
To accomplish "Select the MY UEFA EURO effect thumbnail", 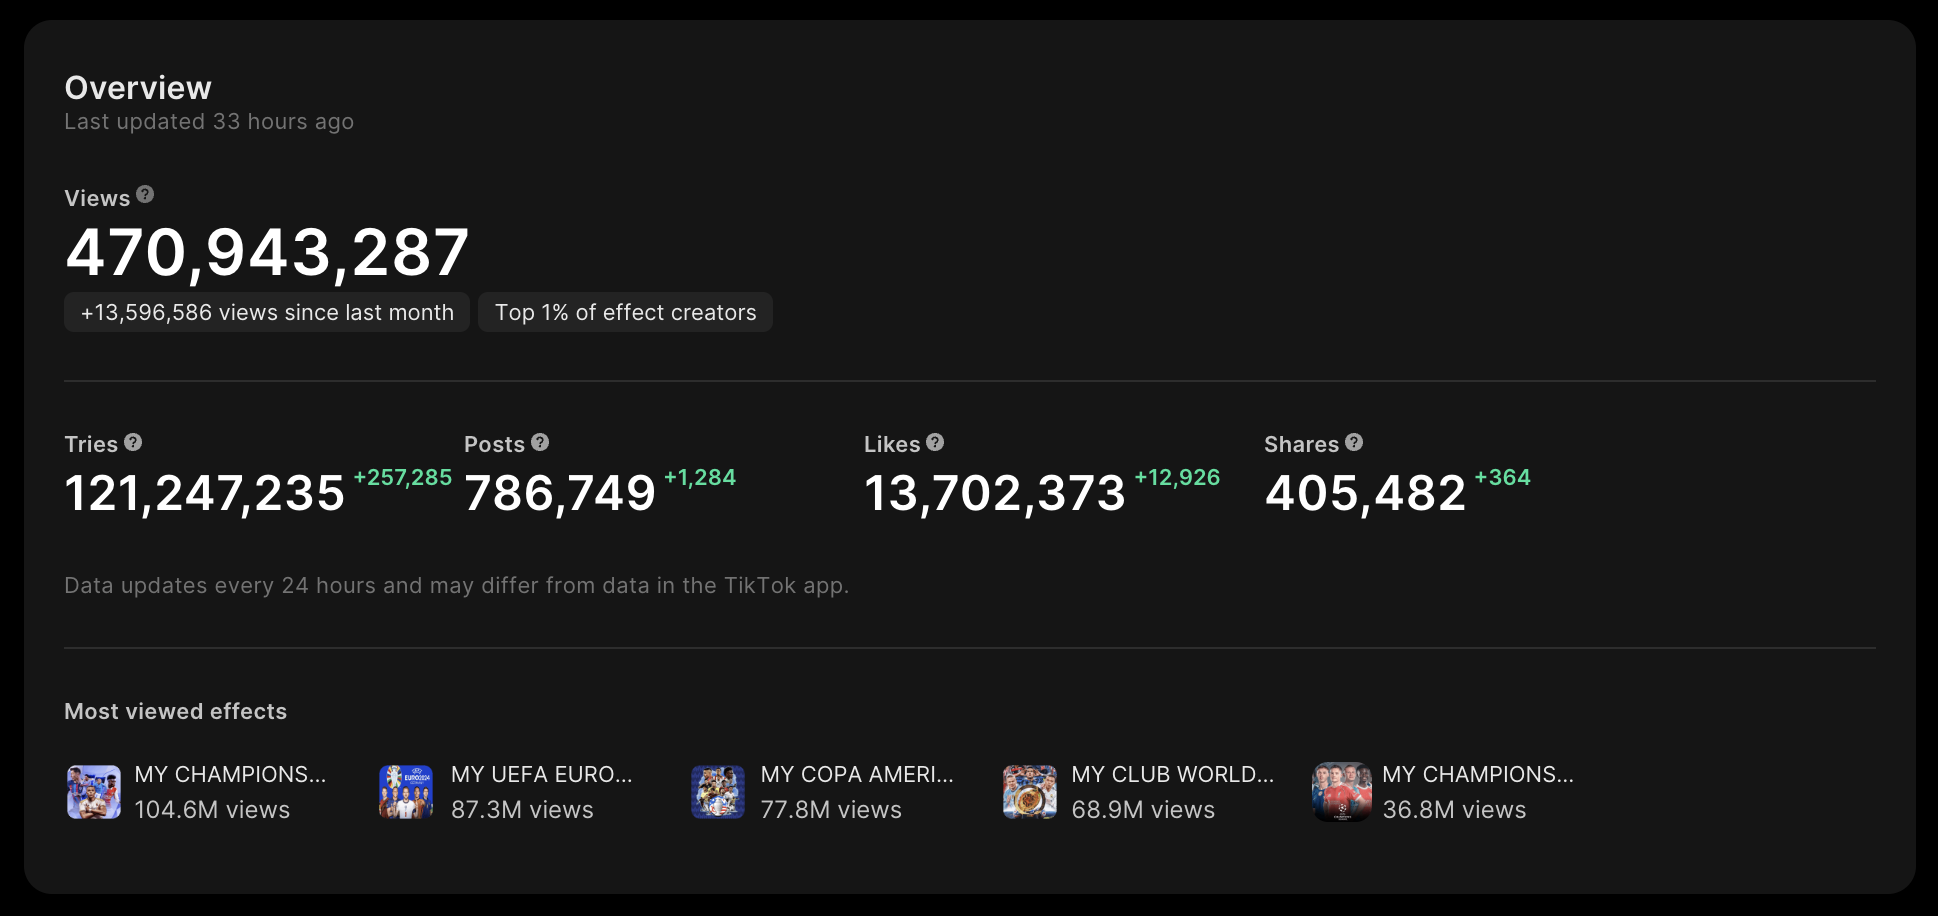I will (406, 792).
